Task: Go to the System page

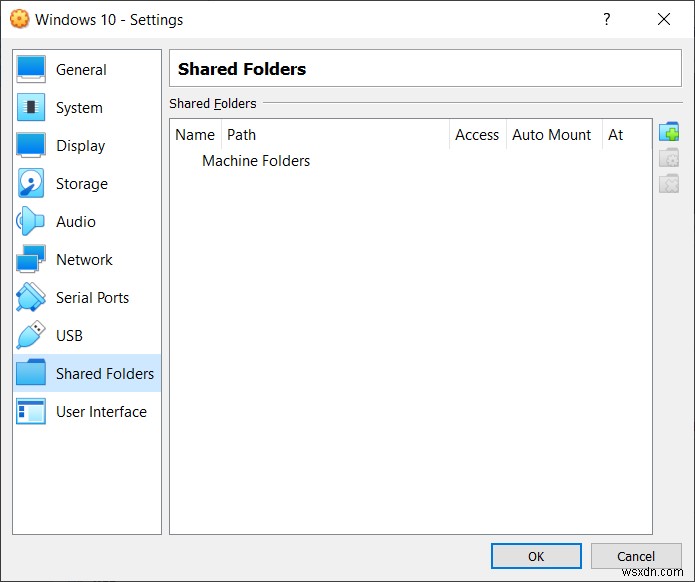Action: point(79,108)
